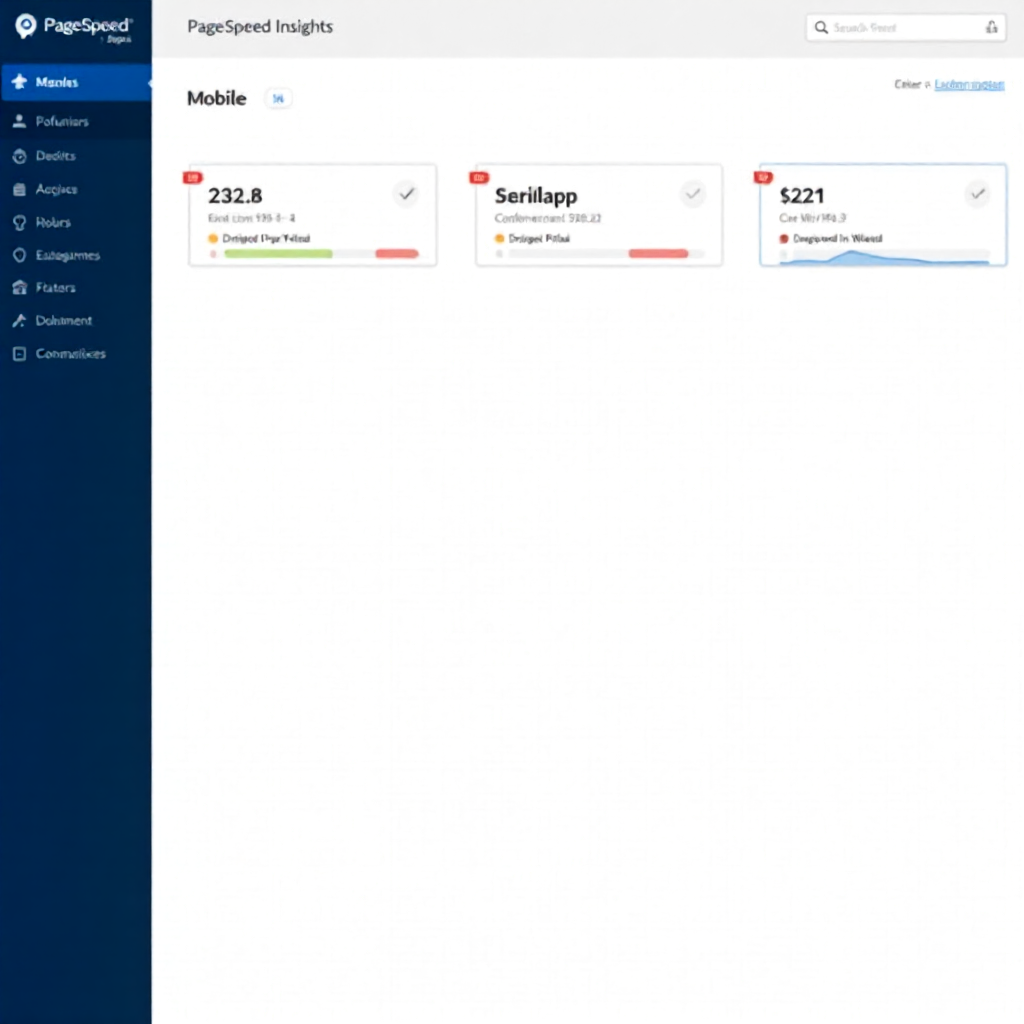Viewport: 1024px width, 1024px height.
Task: Open the Rolurs sidebar item
Action: point(76,223)
